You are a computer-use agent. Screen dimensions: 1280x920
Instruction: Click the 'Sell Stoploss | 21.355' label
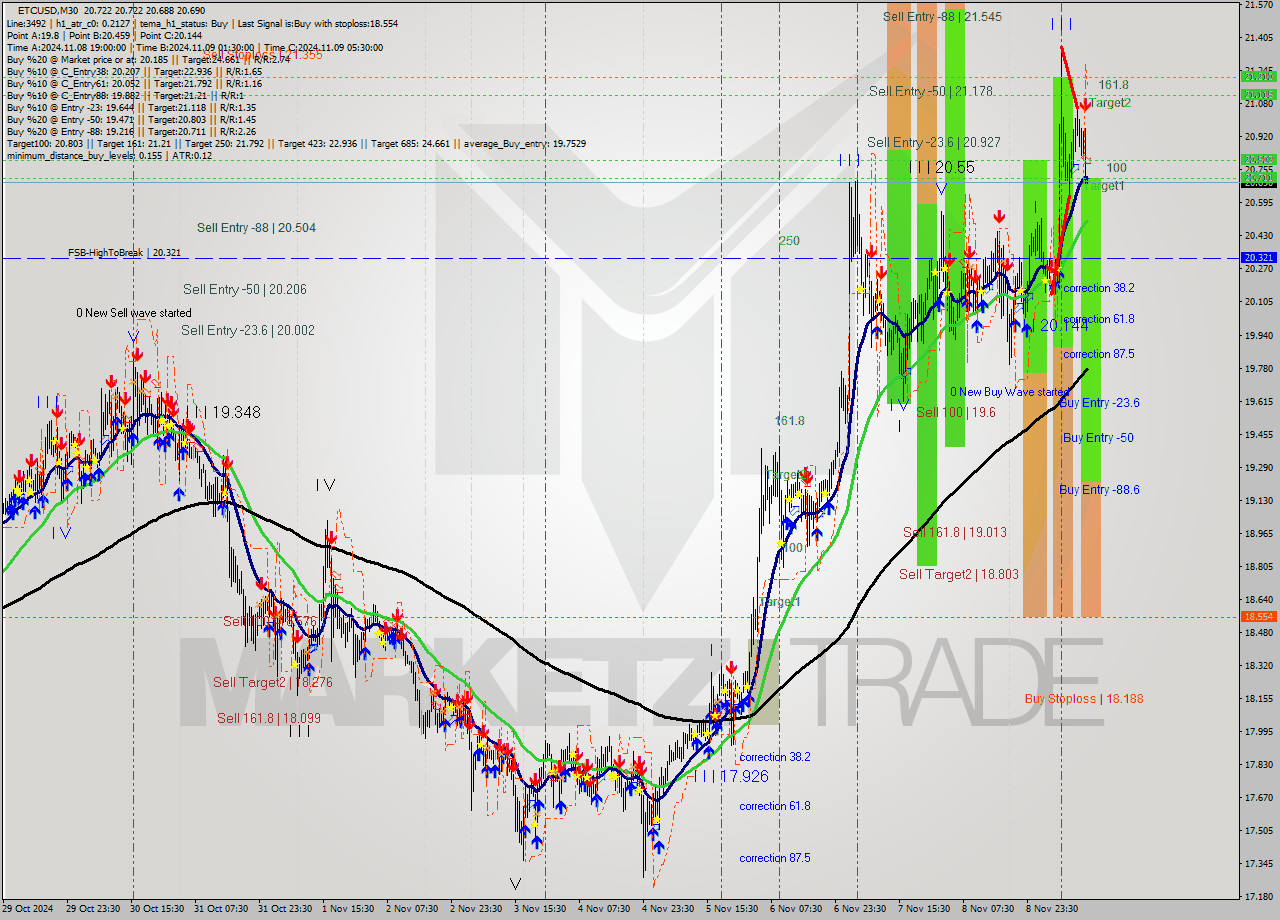pos(263,55)
